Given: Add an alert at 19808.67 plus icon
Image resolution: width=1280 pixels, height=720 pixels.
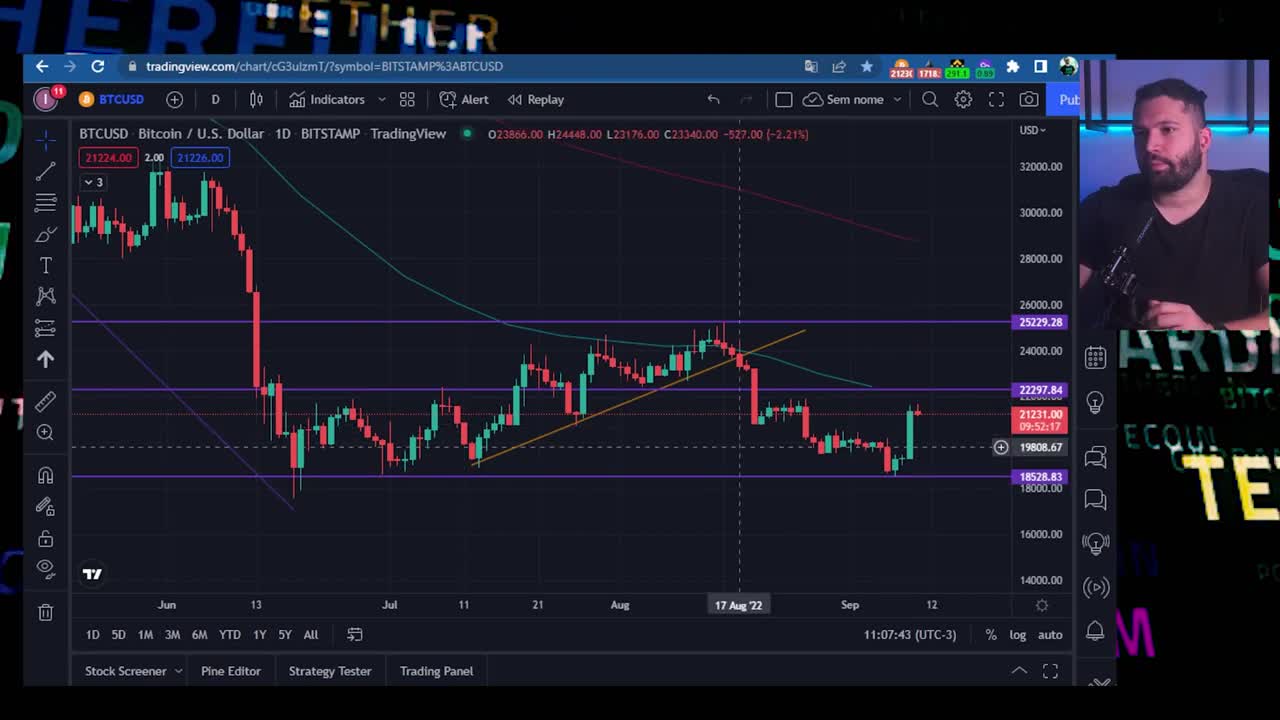Looking at the screenshot, I should (1000, 447).
